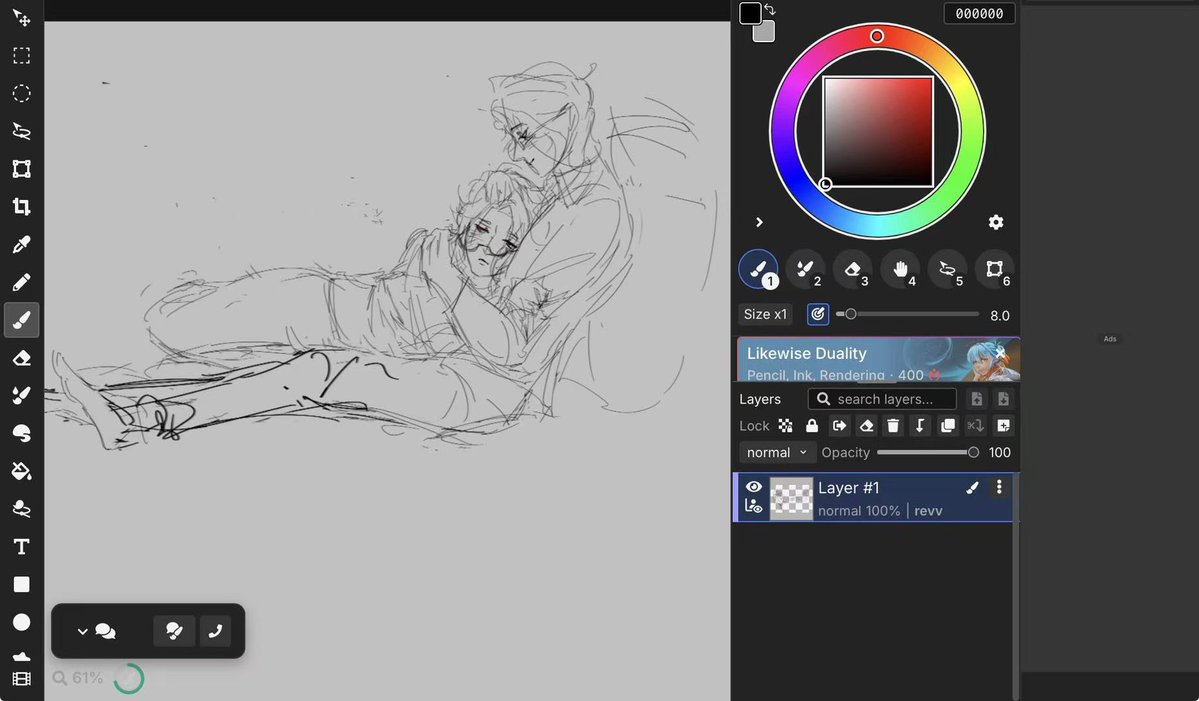The width and height of the screenshot is (1199, 701).
Task: Select the brush tool in left toolbar
Action: pyautogui.click(x=21, y=320)
